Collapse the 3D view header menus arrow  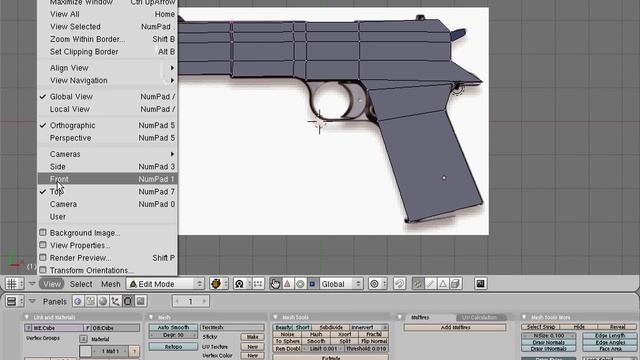(32, 284)
